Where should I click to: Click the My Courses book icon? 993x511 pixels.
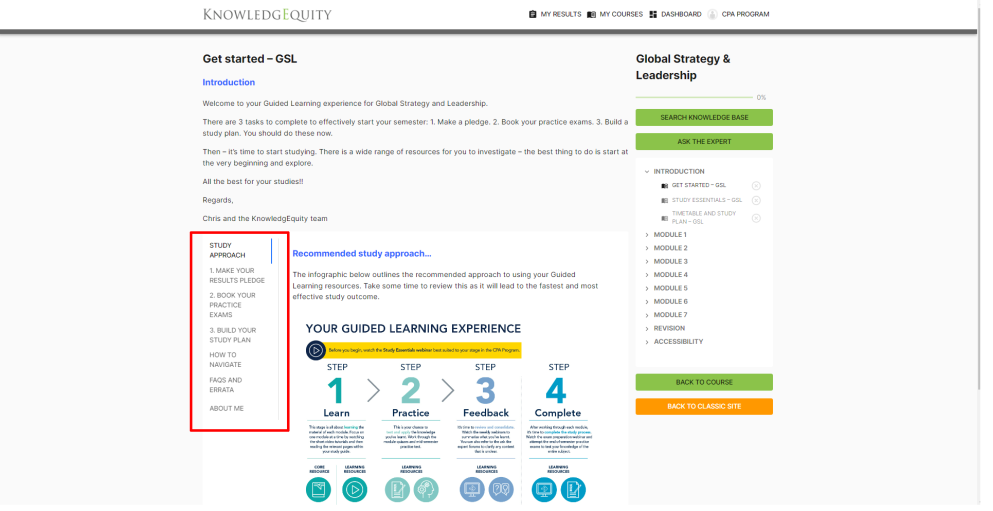pyautogui.click(x=592, y=14)
